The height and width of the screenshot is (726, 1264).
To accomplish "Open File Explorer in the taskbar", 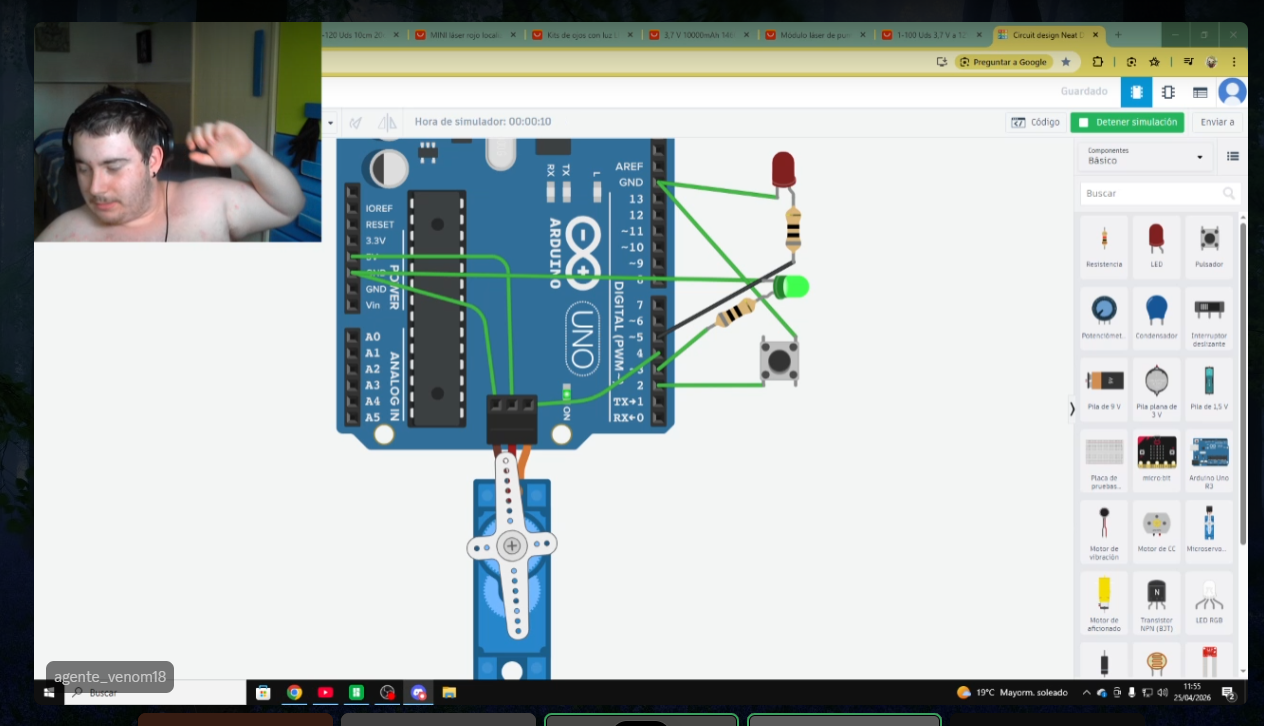I will tap(449, 692).
